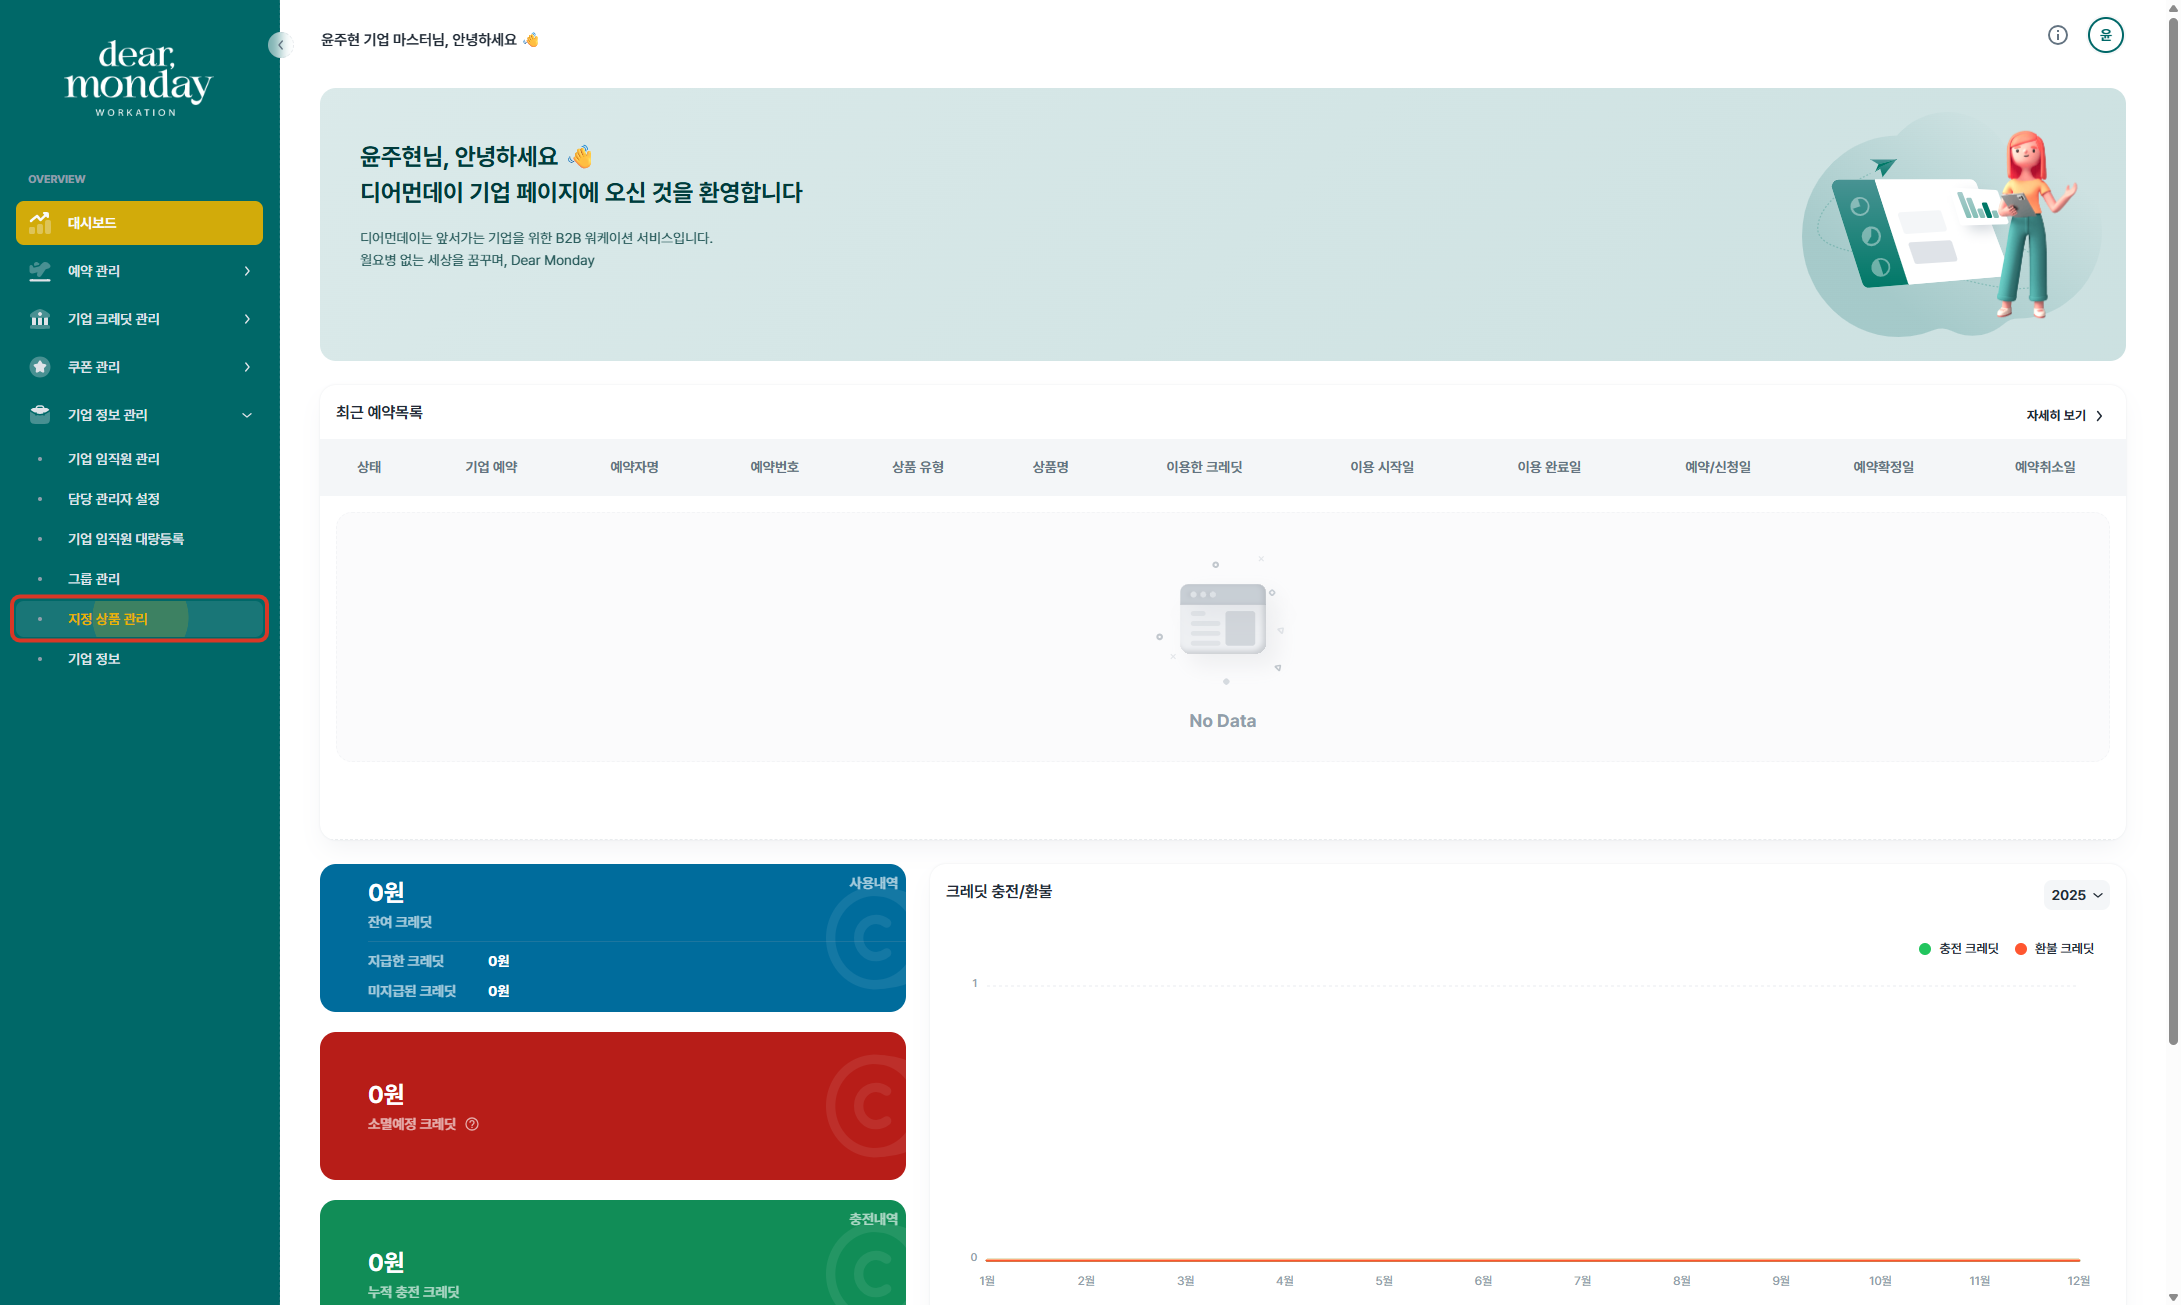This screenshot has height=1305, width=2181.
Task: Open 지정 상품 관리 submenu item
Action: coord(108,619)
